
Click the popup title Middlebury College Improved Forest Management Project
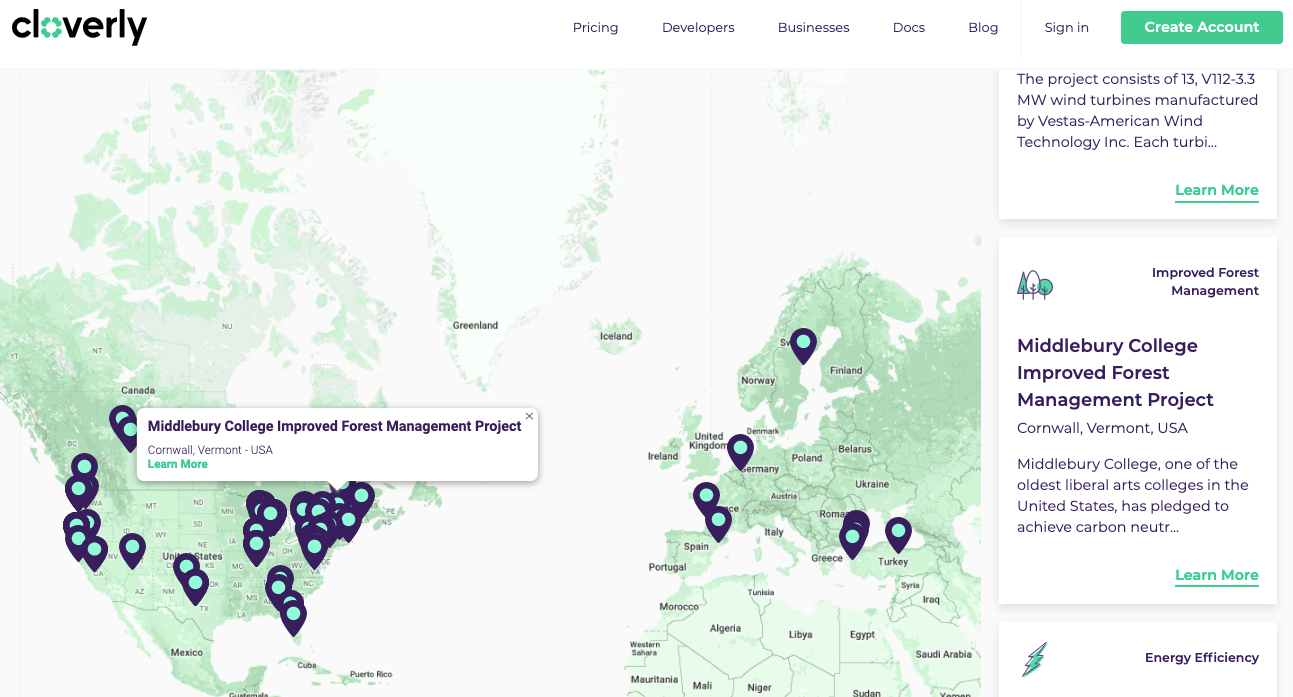click(334, 426)
